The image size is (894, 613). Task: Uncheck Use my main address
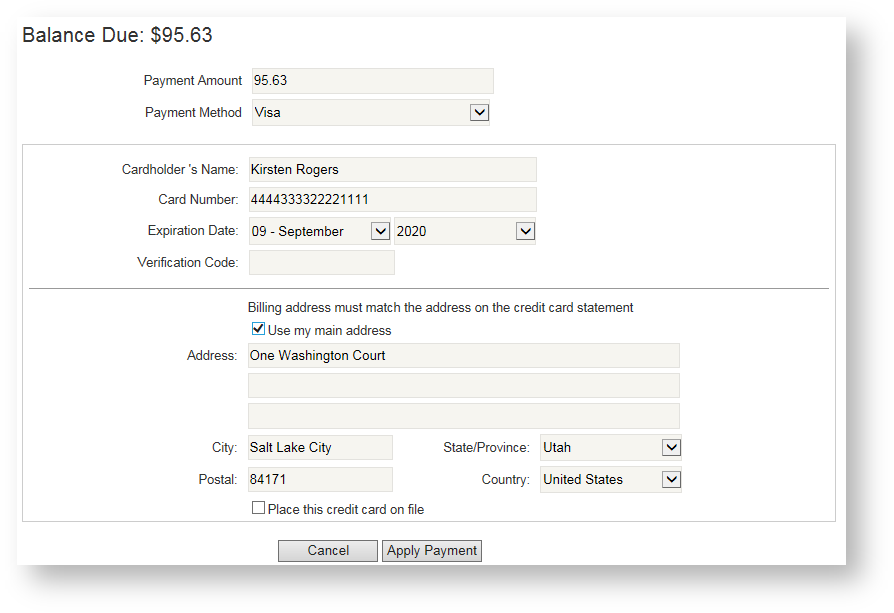[258, 328]
